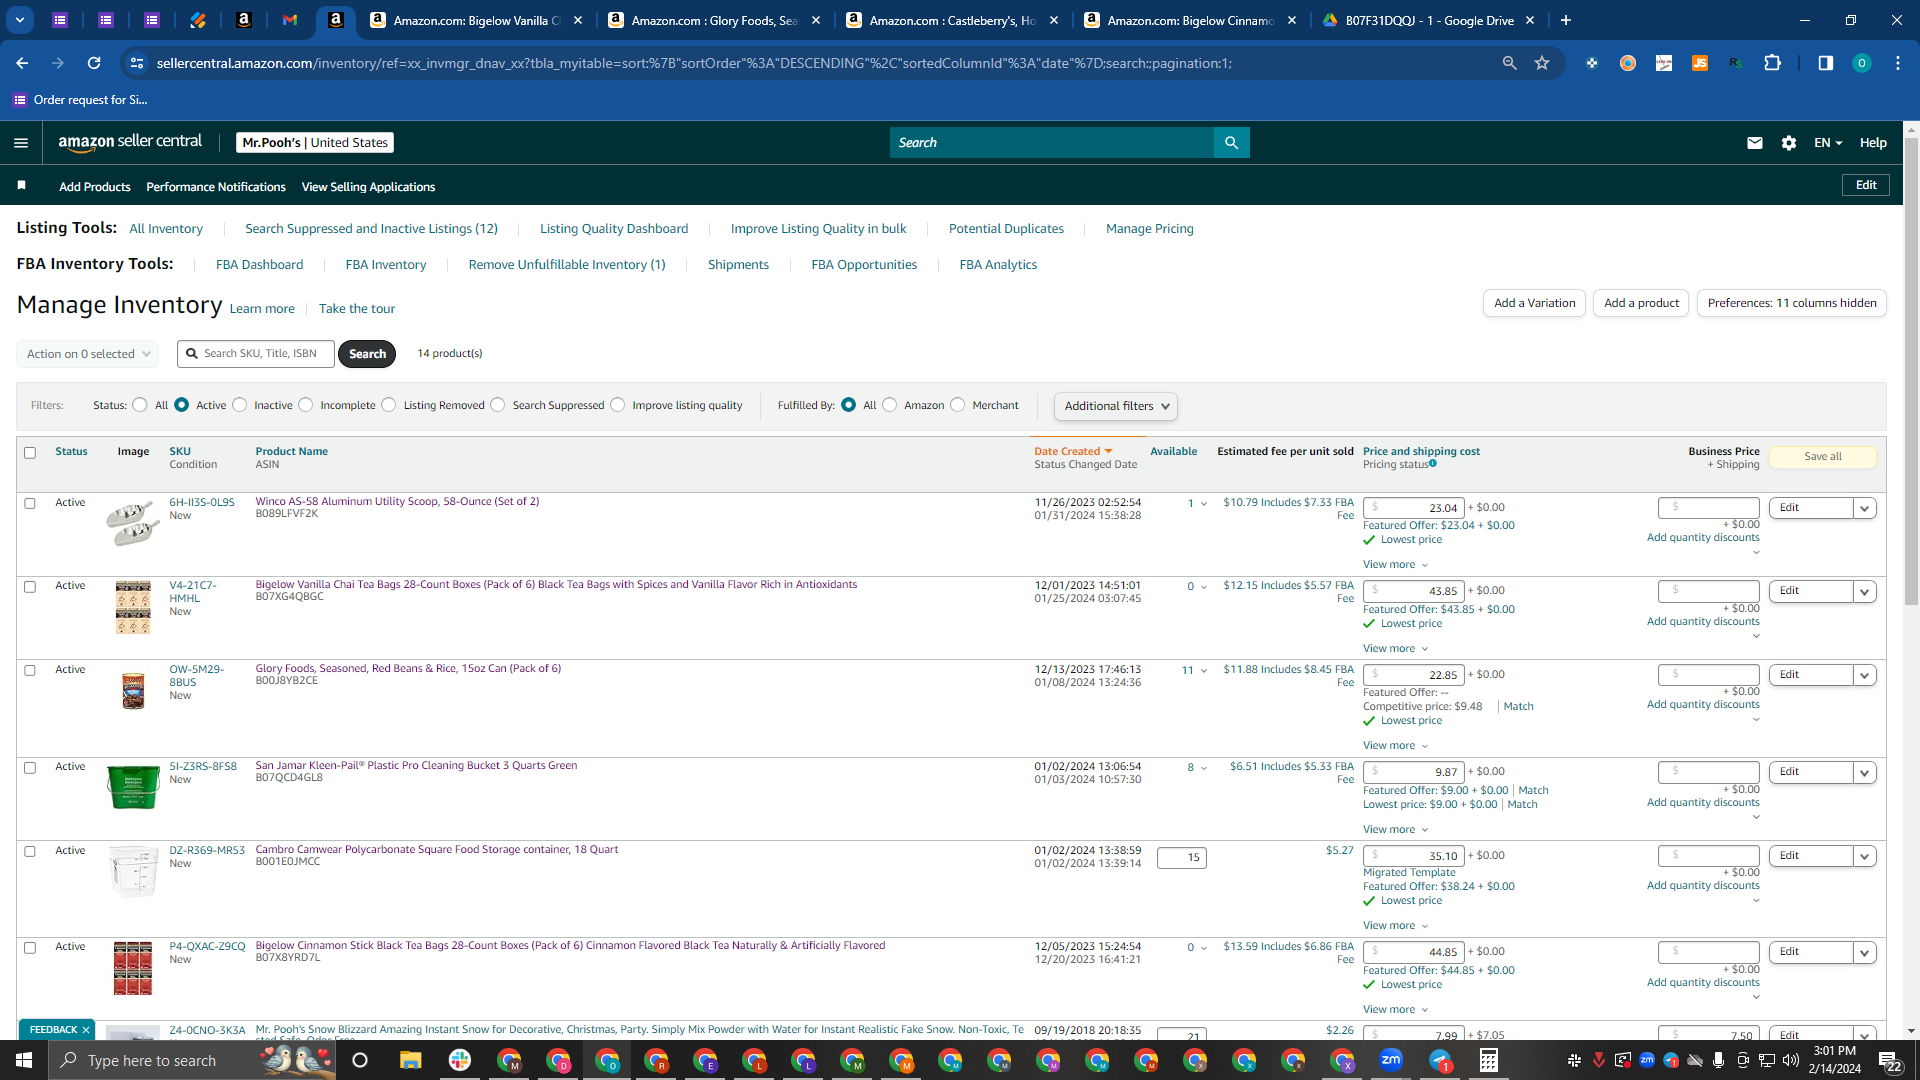Check the Winco AS-58 Scoop row checkbox
Screen dimensions: 1920x1080
30,504
